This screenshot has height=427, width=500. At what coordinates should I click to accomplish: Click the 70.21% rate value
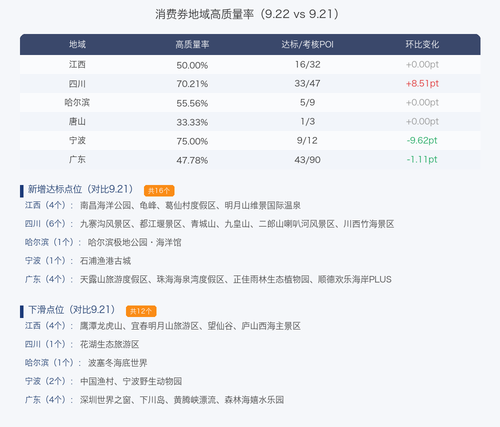point(192,84)
